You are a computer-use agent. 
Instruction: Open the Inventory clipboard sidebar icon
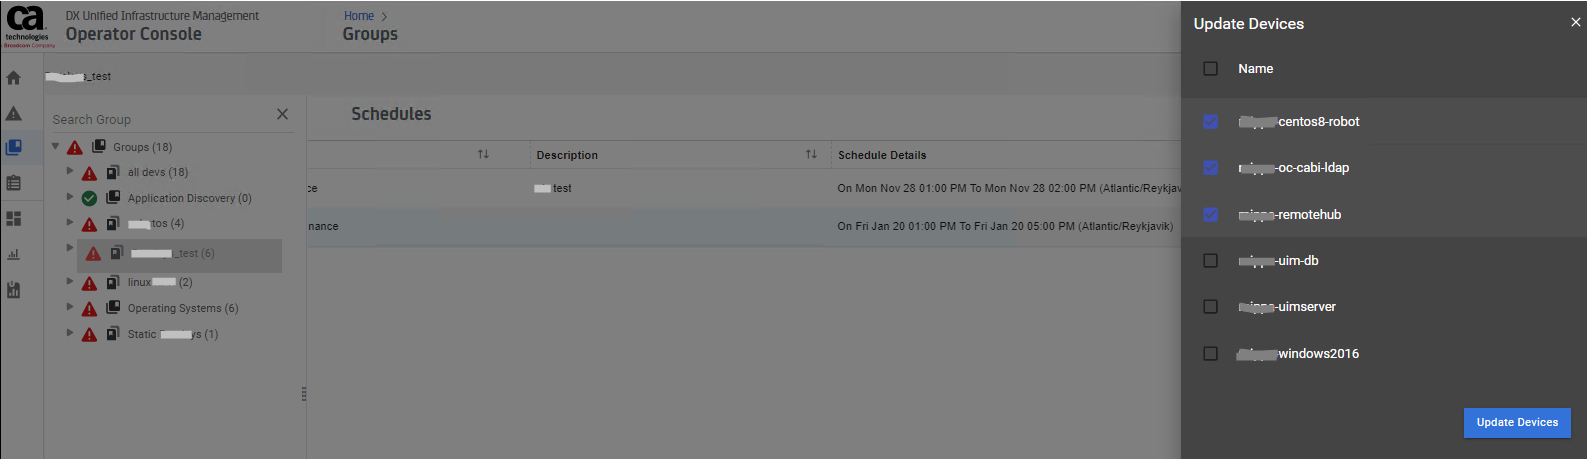[13, 183]
